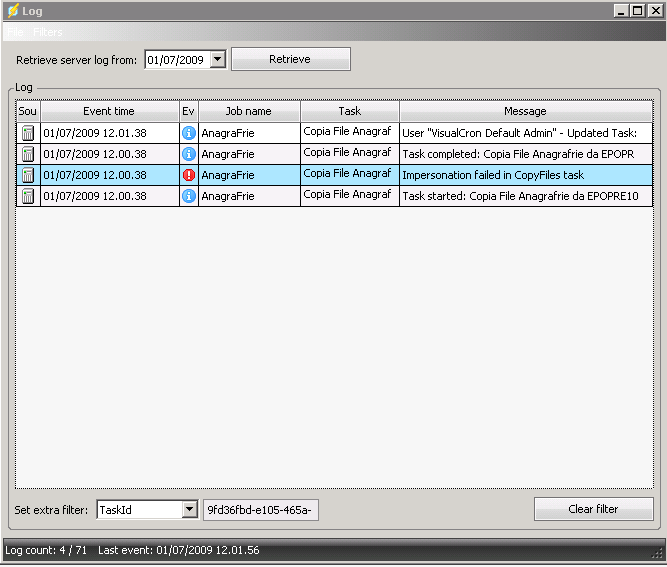Image resolution: width=667 pixels, height=567 pixels.
Task: Sort by the Job name column header
Action: pyautogui.click(x=248, y=111)
